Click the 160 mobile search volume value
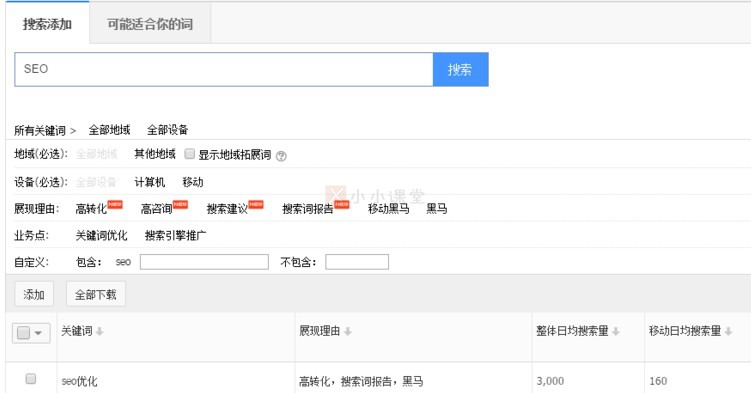The width and height of the screenshot is (751, 393). (x=658, y=381)
